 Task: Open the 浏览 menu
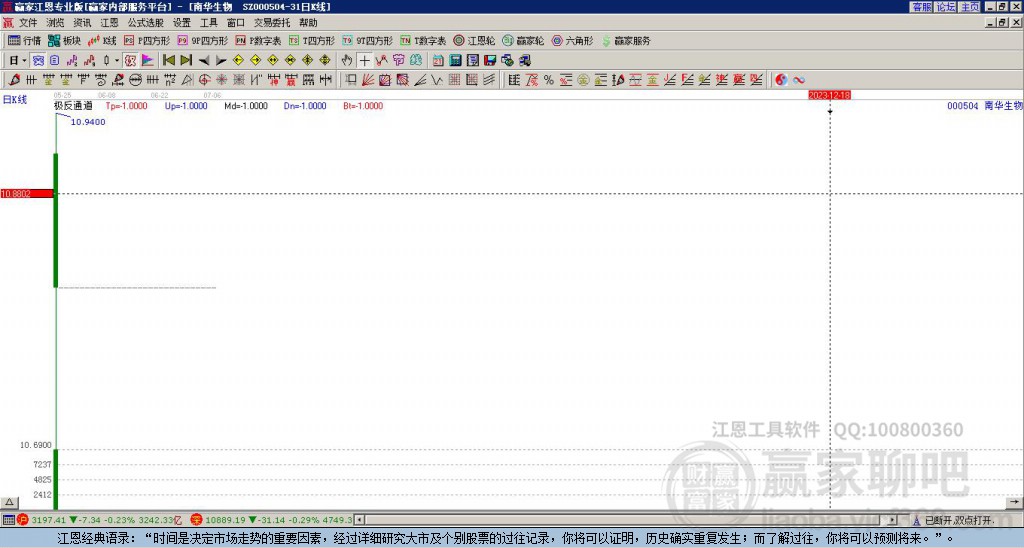coord(56,23)
